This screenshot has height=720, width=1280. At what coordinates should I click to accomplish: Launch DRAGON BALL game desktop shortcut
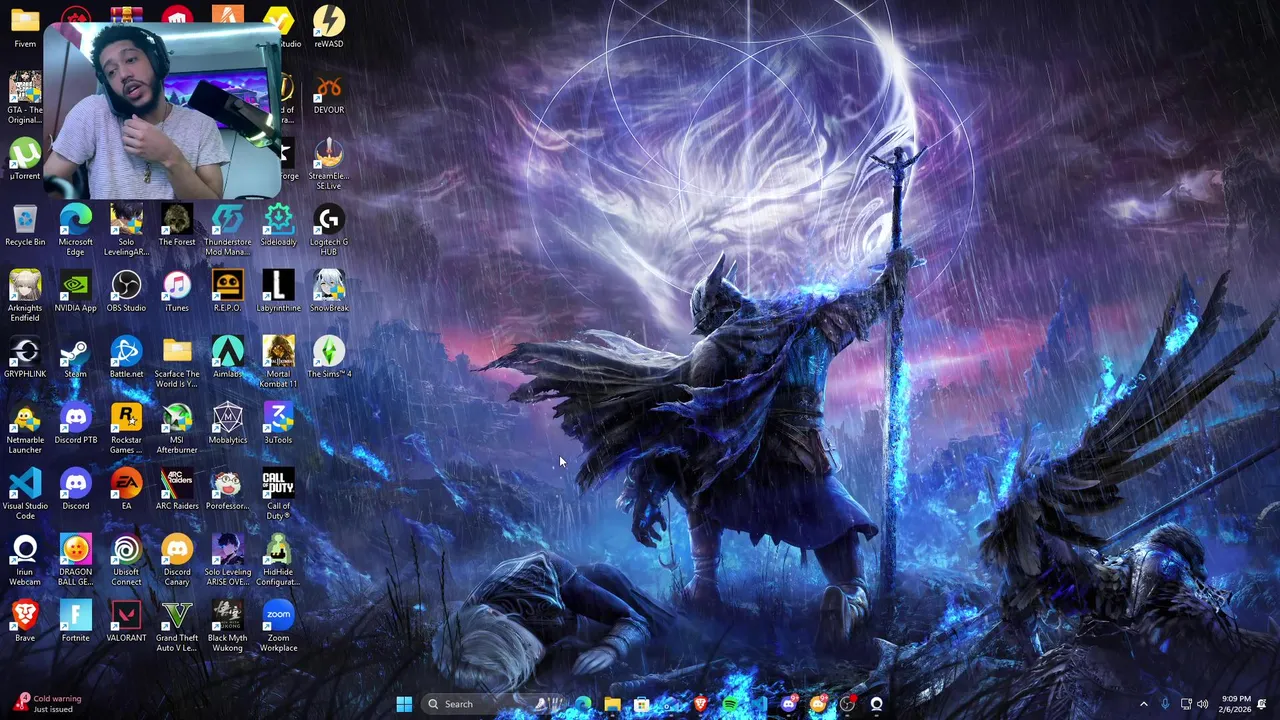coord(76,560)
